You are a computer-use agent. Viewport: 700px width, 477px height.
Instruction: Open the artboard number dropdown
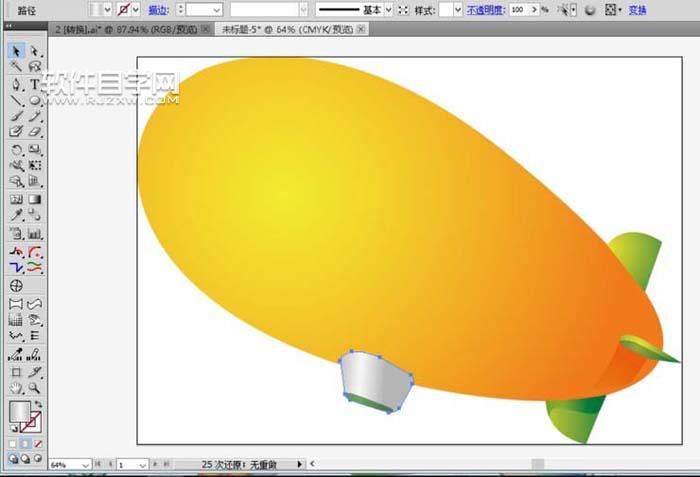tap(142, 465)
